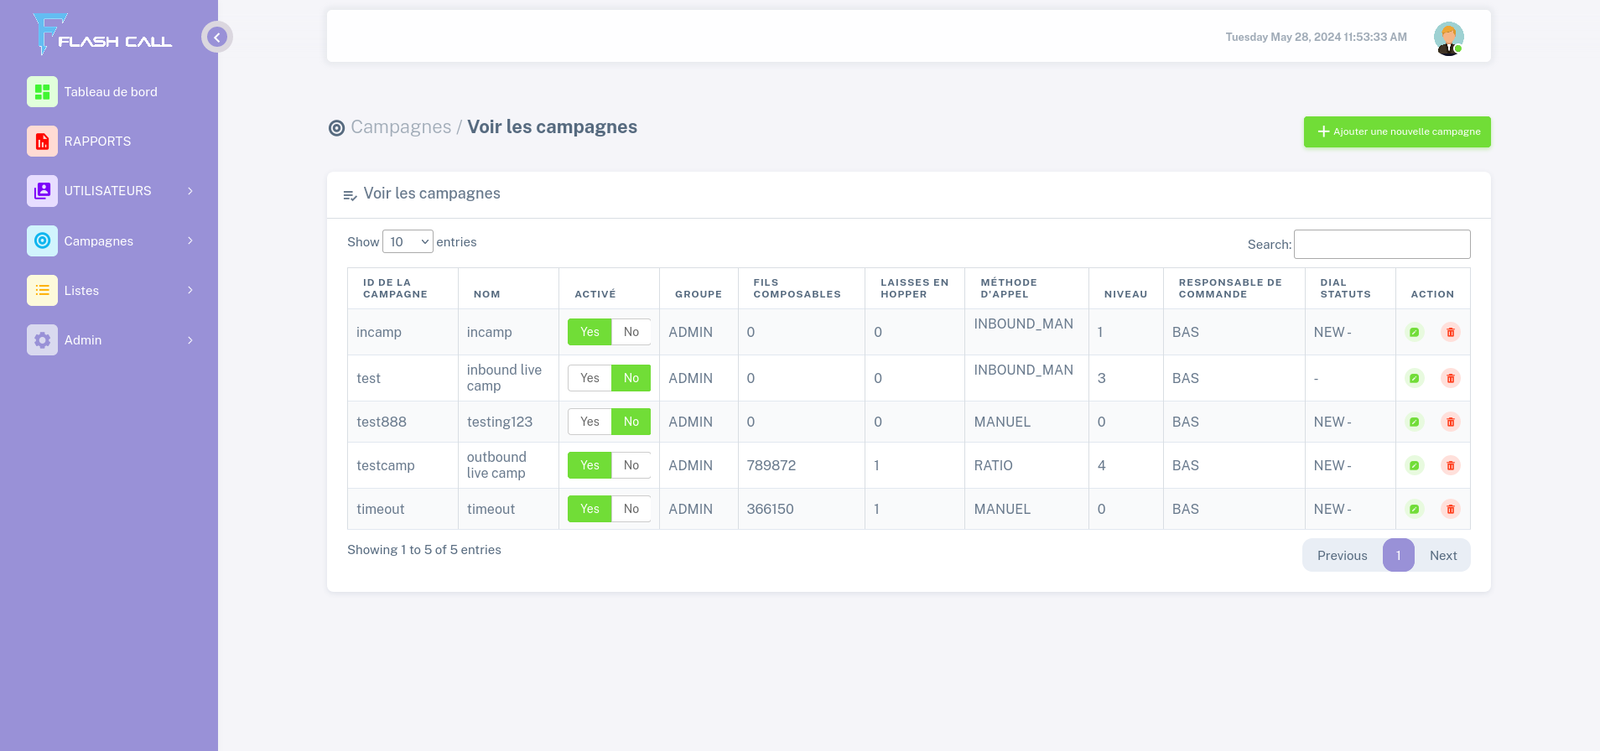
Task: Open the Show entries count dropdown
Action: (x=407, y=242)
